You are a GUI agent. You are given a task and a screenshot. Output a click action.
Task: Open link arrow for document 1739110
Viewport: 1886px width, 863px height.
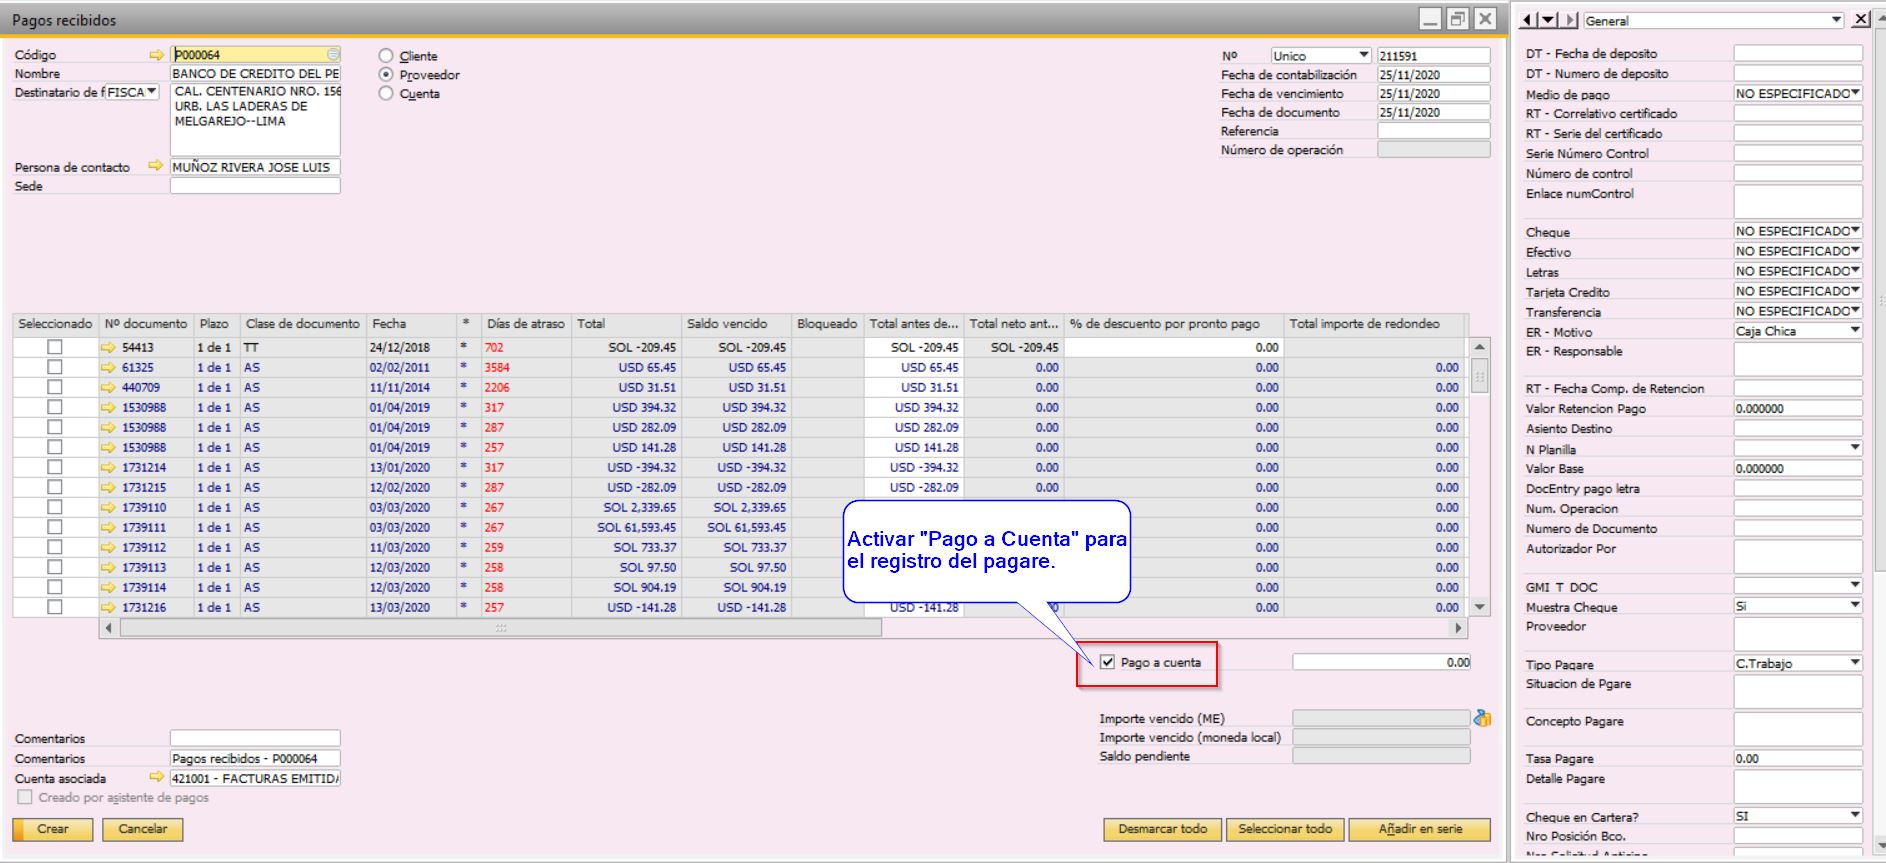109,507
